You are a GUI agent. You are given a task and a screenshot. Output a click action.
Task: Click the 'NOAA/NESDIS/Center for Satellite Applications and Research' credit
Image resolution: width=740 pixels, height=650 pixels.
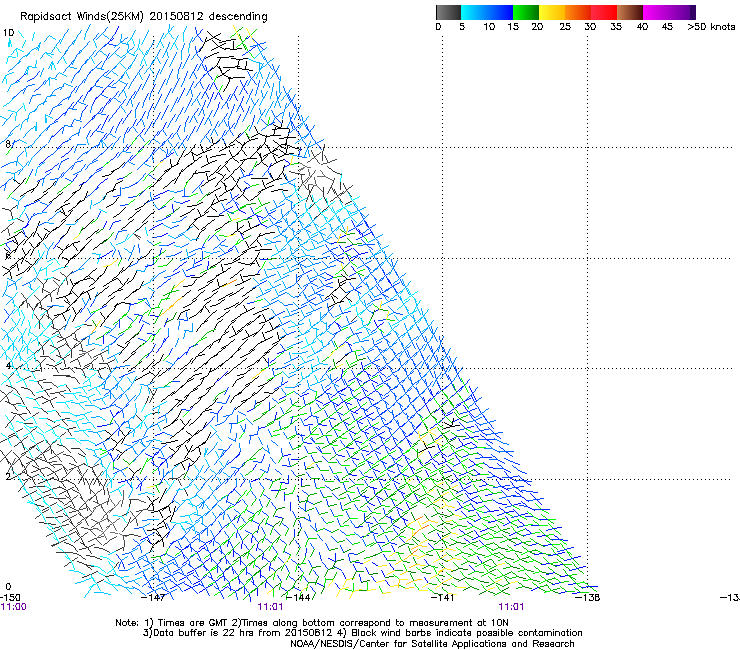pos(432,644)
